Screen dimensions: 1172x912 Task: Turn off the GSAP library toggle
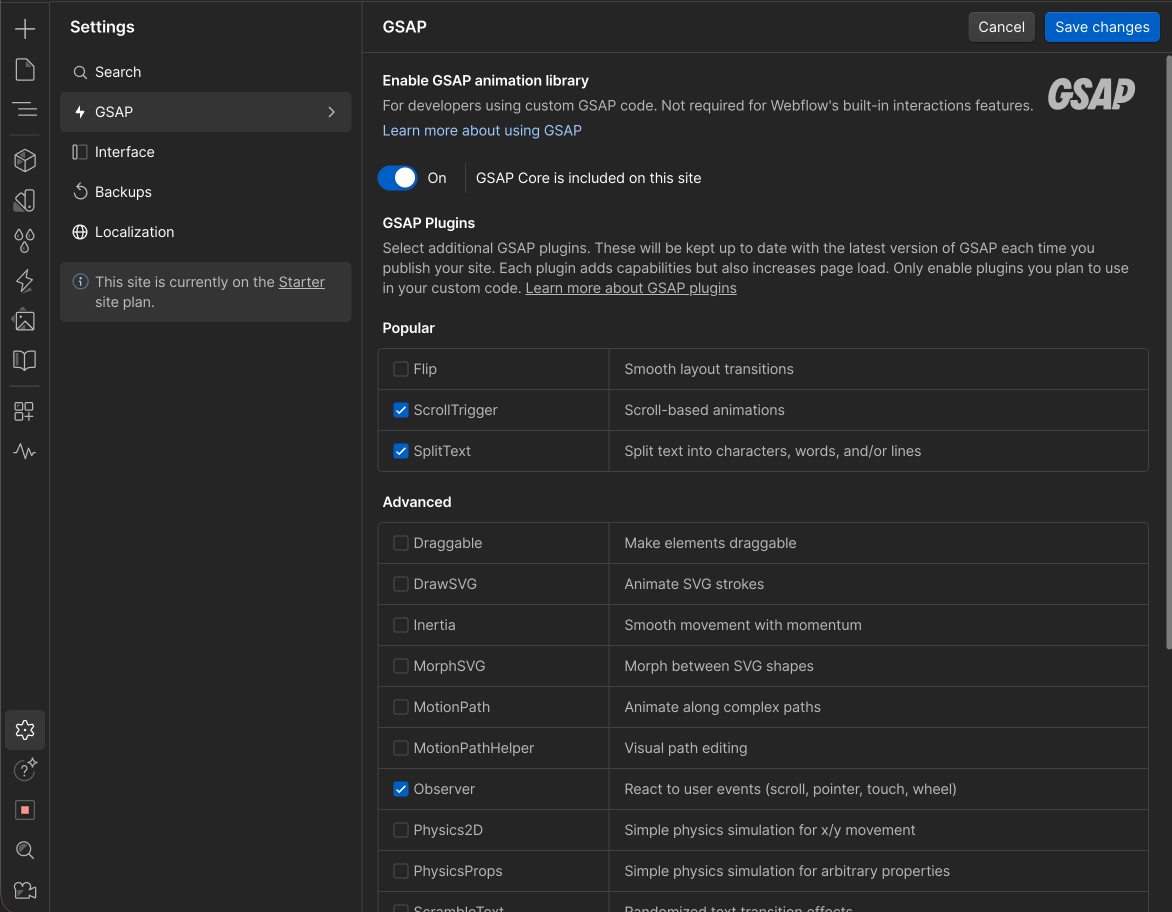click(397, 178)
